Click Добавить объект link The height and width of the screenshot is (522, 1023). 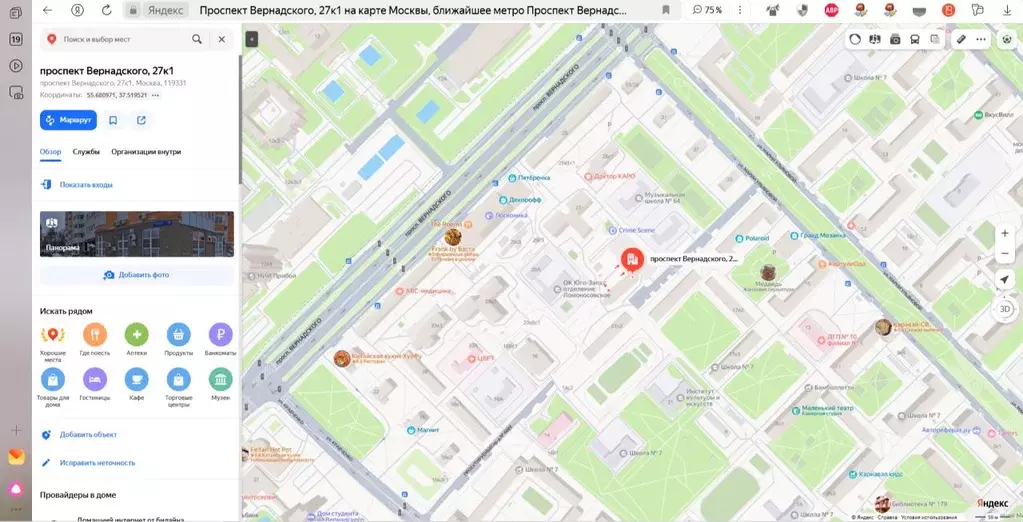88,435
